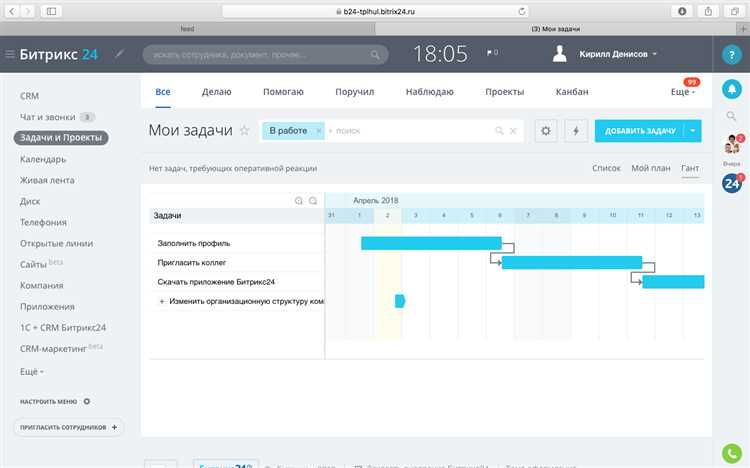Open the recent chat contact avatar
Image resolution: width=750 pixels, height=468 pixels.
732,144
